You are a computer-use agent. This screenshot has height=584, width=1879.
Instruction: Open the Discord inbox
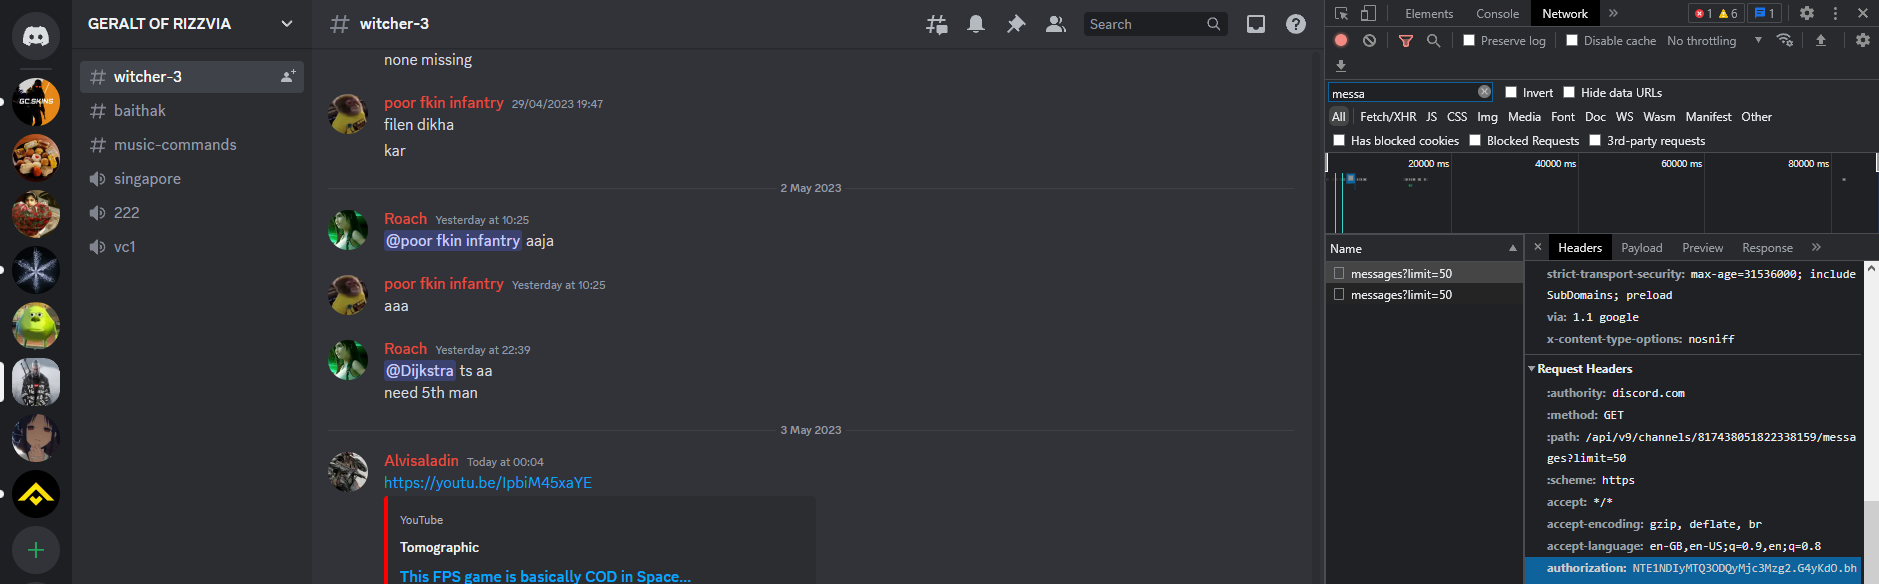1256,24
